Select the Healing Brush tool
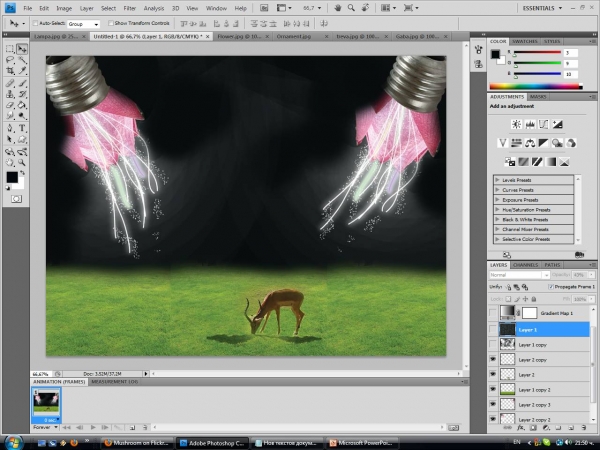The width and height of the screenshot is (600, 450). coord(10,83)
